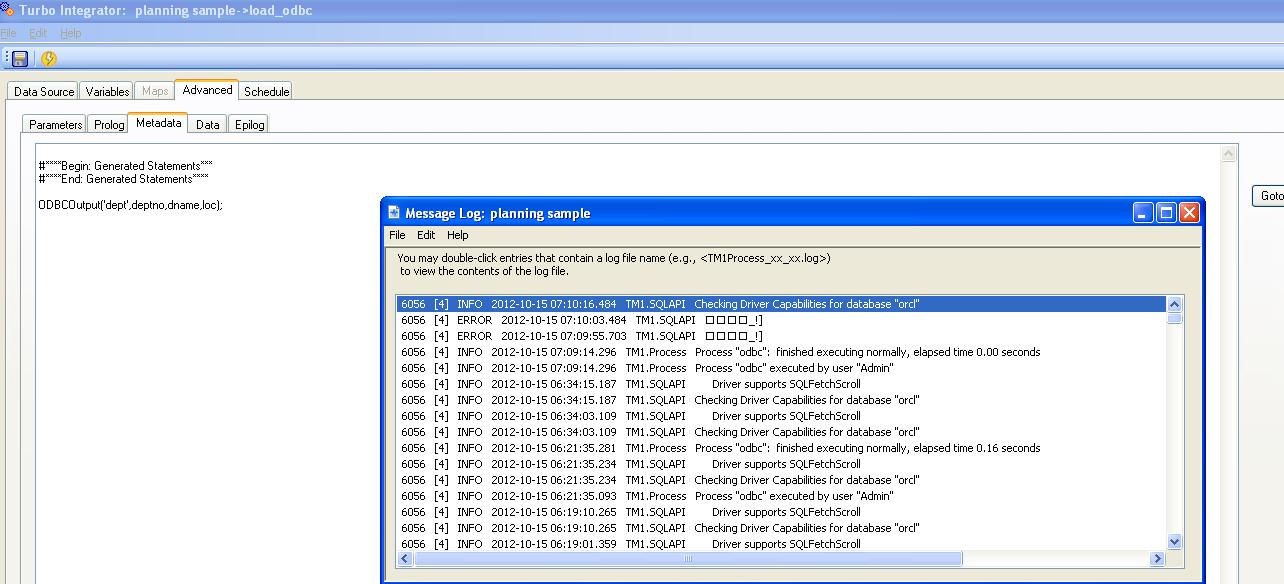Switch to the Parameters sub-tab
The height and width of the screenshot is (584, 1284).
[x=55, y=125]
